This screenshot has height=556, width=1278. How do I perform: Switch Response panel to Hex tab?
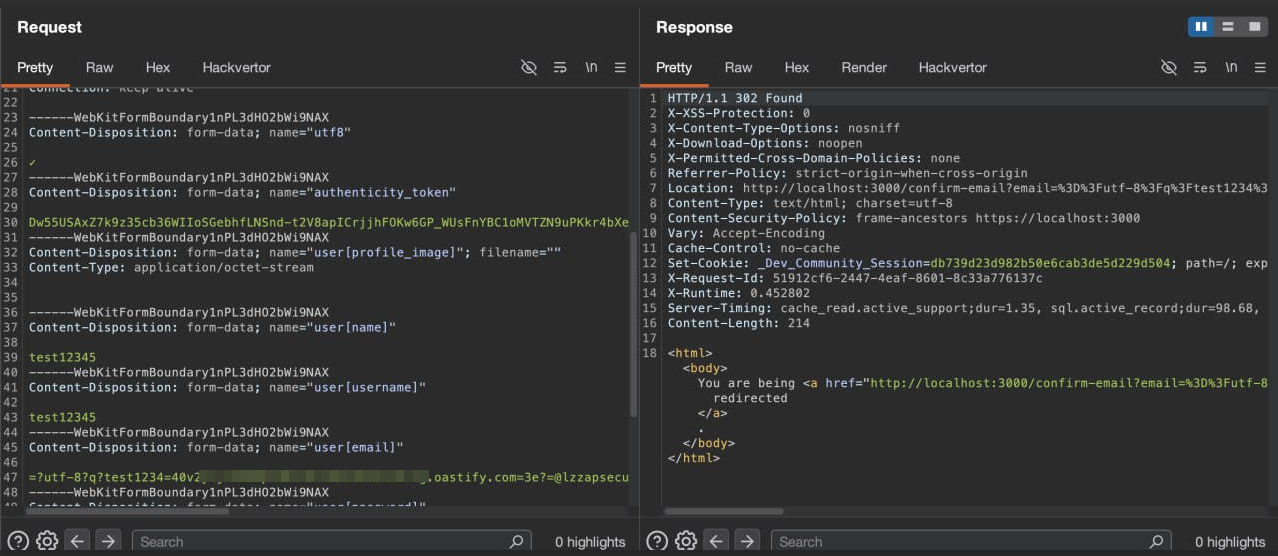click(x=797, y=67)
